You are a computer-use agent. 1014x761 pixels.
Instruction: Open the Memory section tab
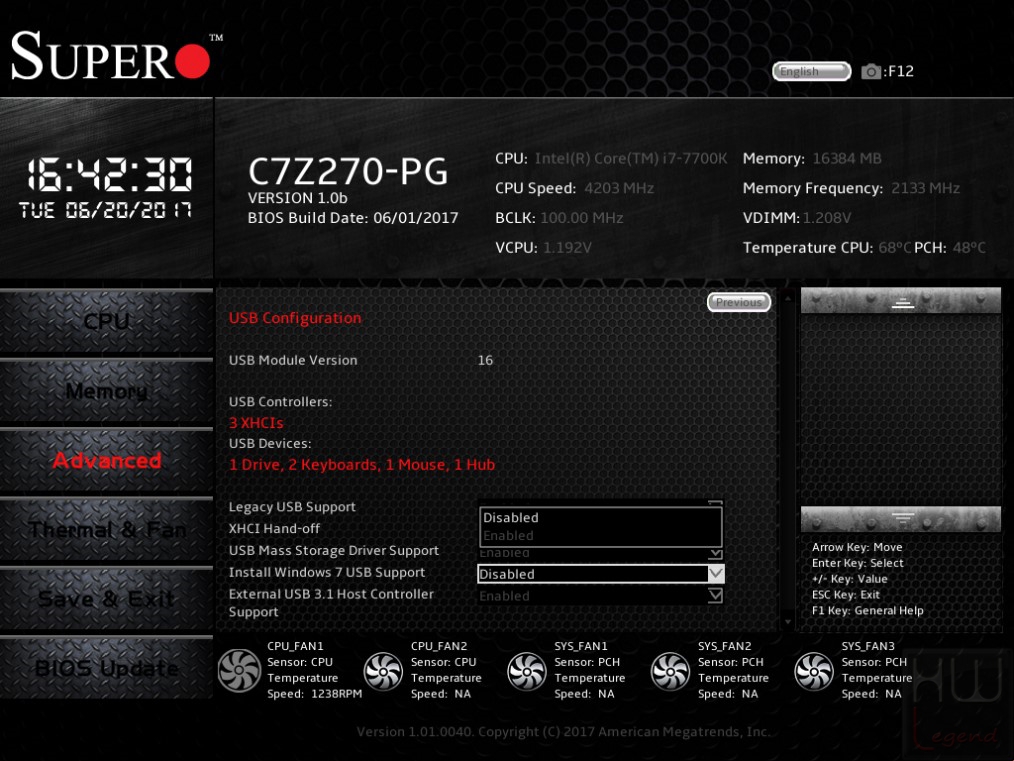[107, 391]
